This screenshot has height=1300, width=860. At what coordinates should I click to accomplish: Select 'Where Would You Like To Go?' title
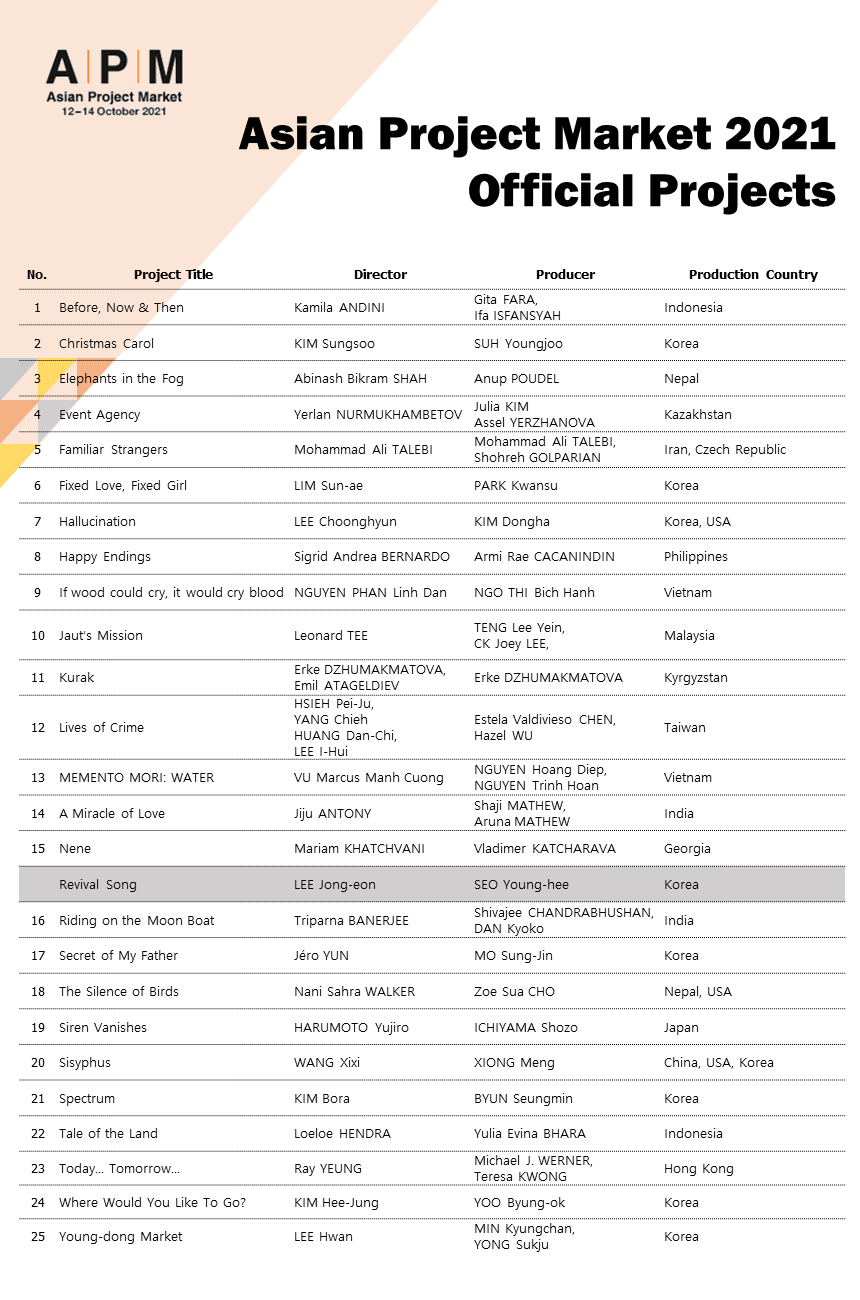152,1202
